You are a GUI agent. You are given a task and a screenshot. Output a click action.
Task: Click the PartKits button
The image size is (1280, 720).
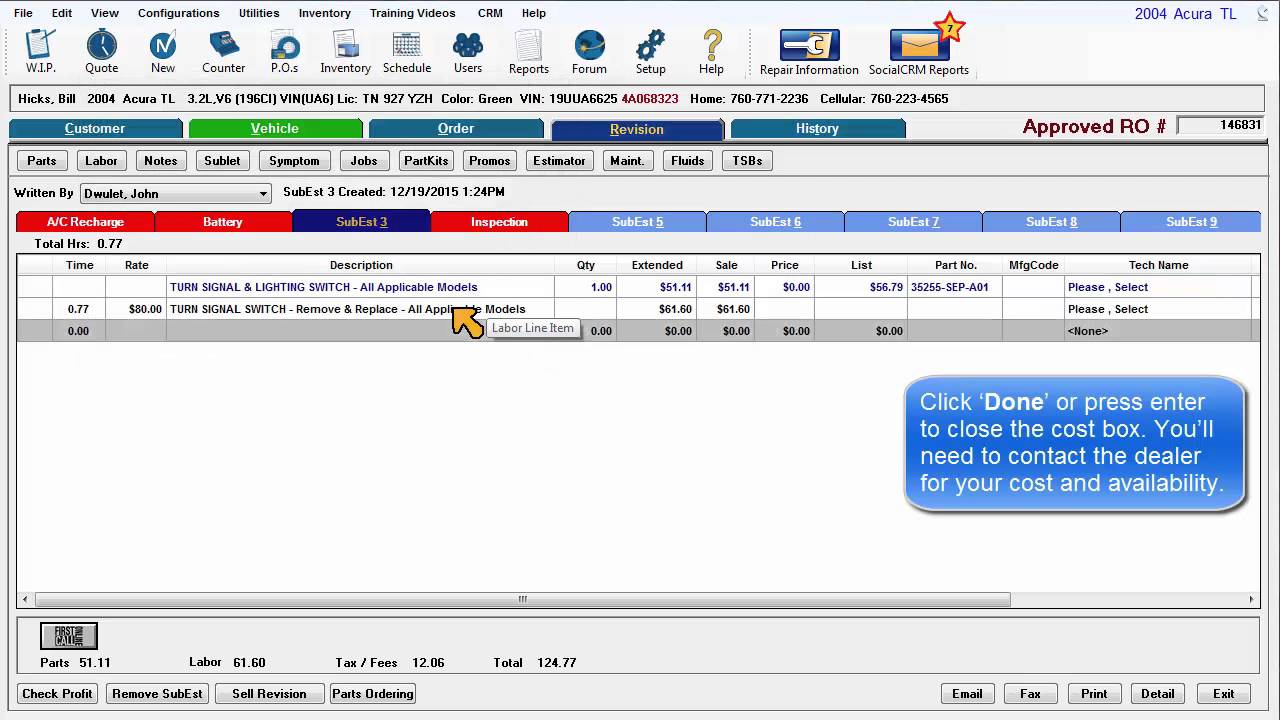tap(426, 161)
